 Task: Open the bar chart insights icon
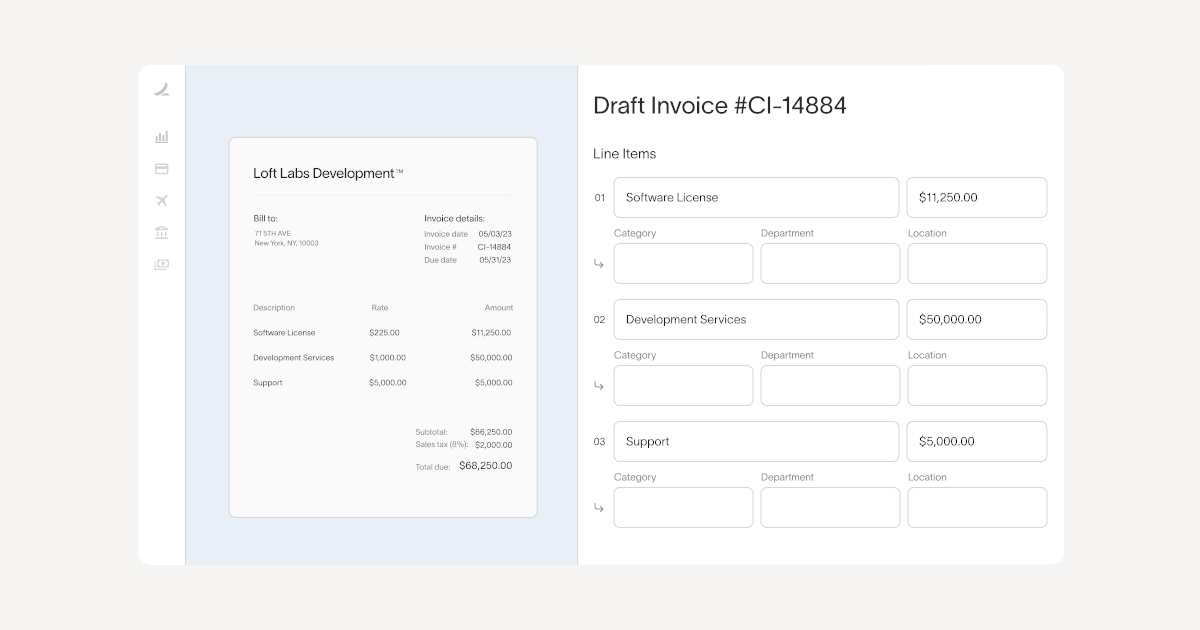tap(162, 137)
